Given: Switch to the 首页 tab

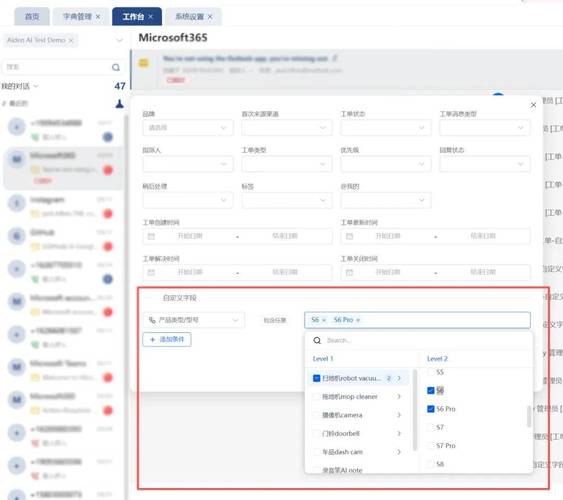Looking at the screenshot, I should pos(32,17).
